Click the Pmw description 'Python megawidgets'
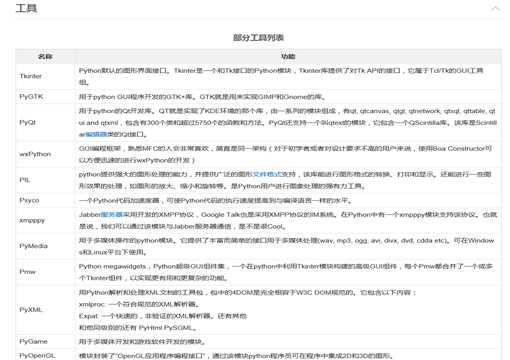This screenshot has width=510, height=360. (x=286, y=272)
